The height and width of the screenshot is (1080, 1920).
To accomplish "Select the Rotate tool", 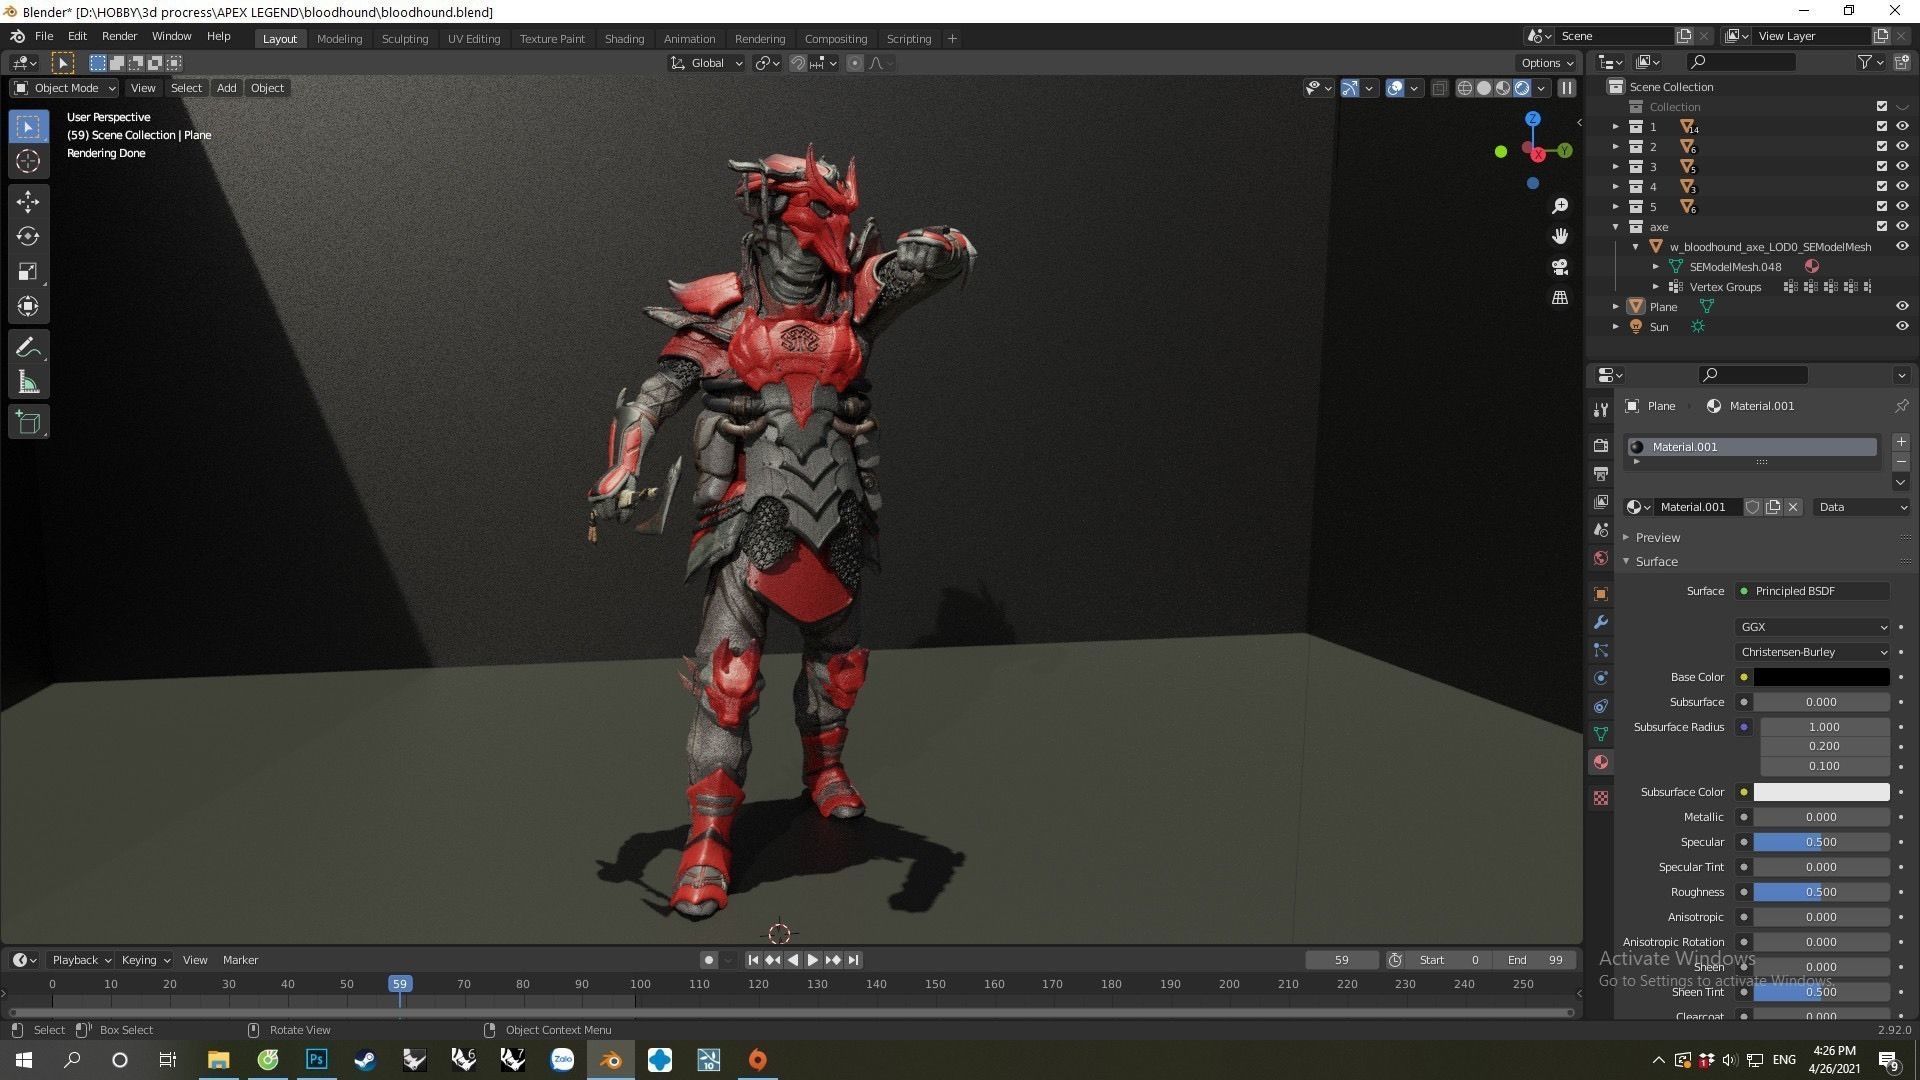I will pos(28,236).
